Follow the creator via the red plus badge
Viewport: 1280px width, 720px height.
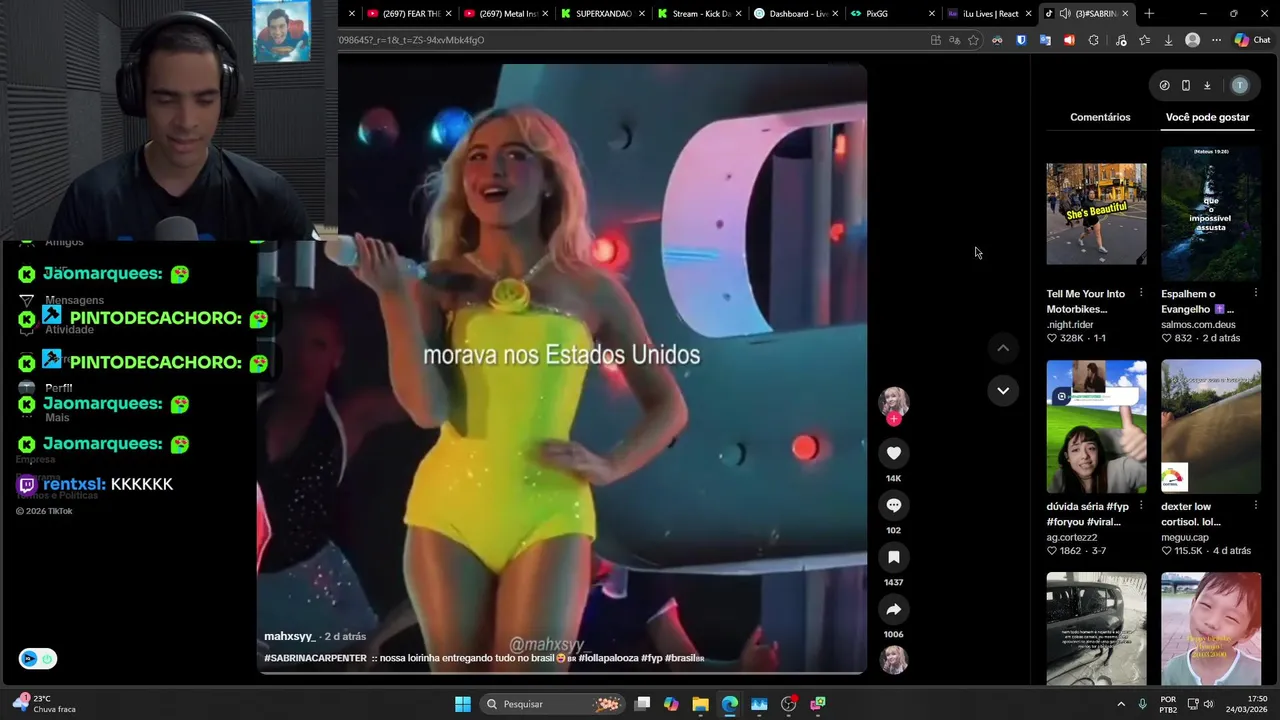click(x=893, y=419)
